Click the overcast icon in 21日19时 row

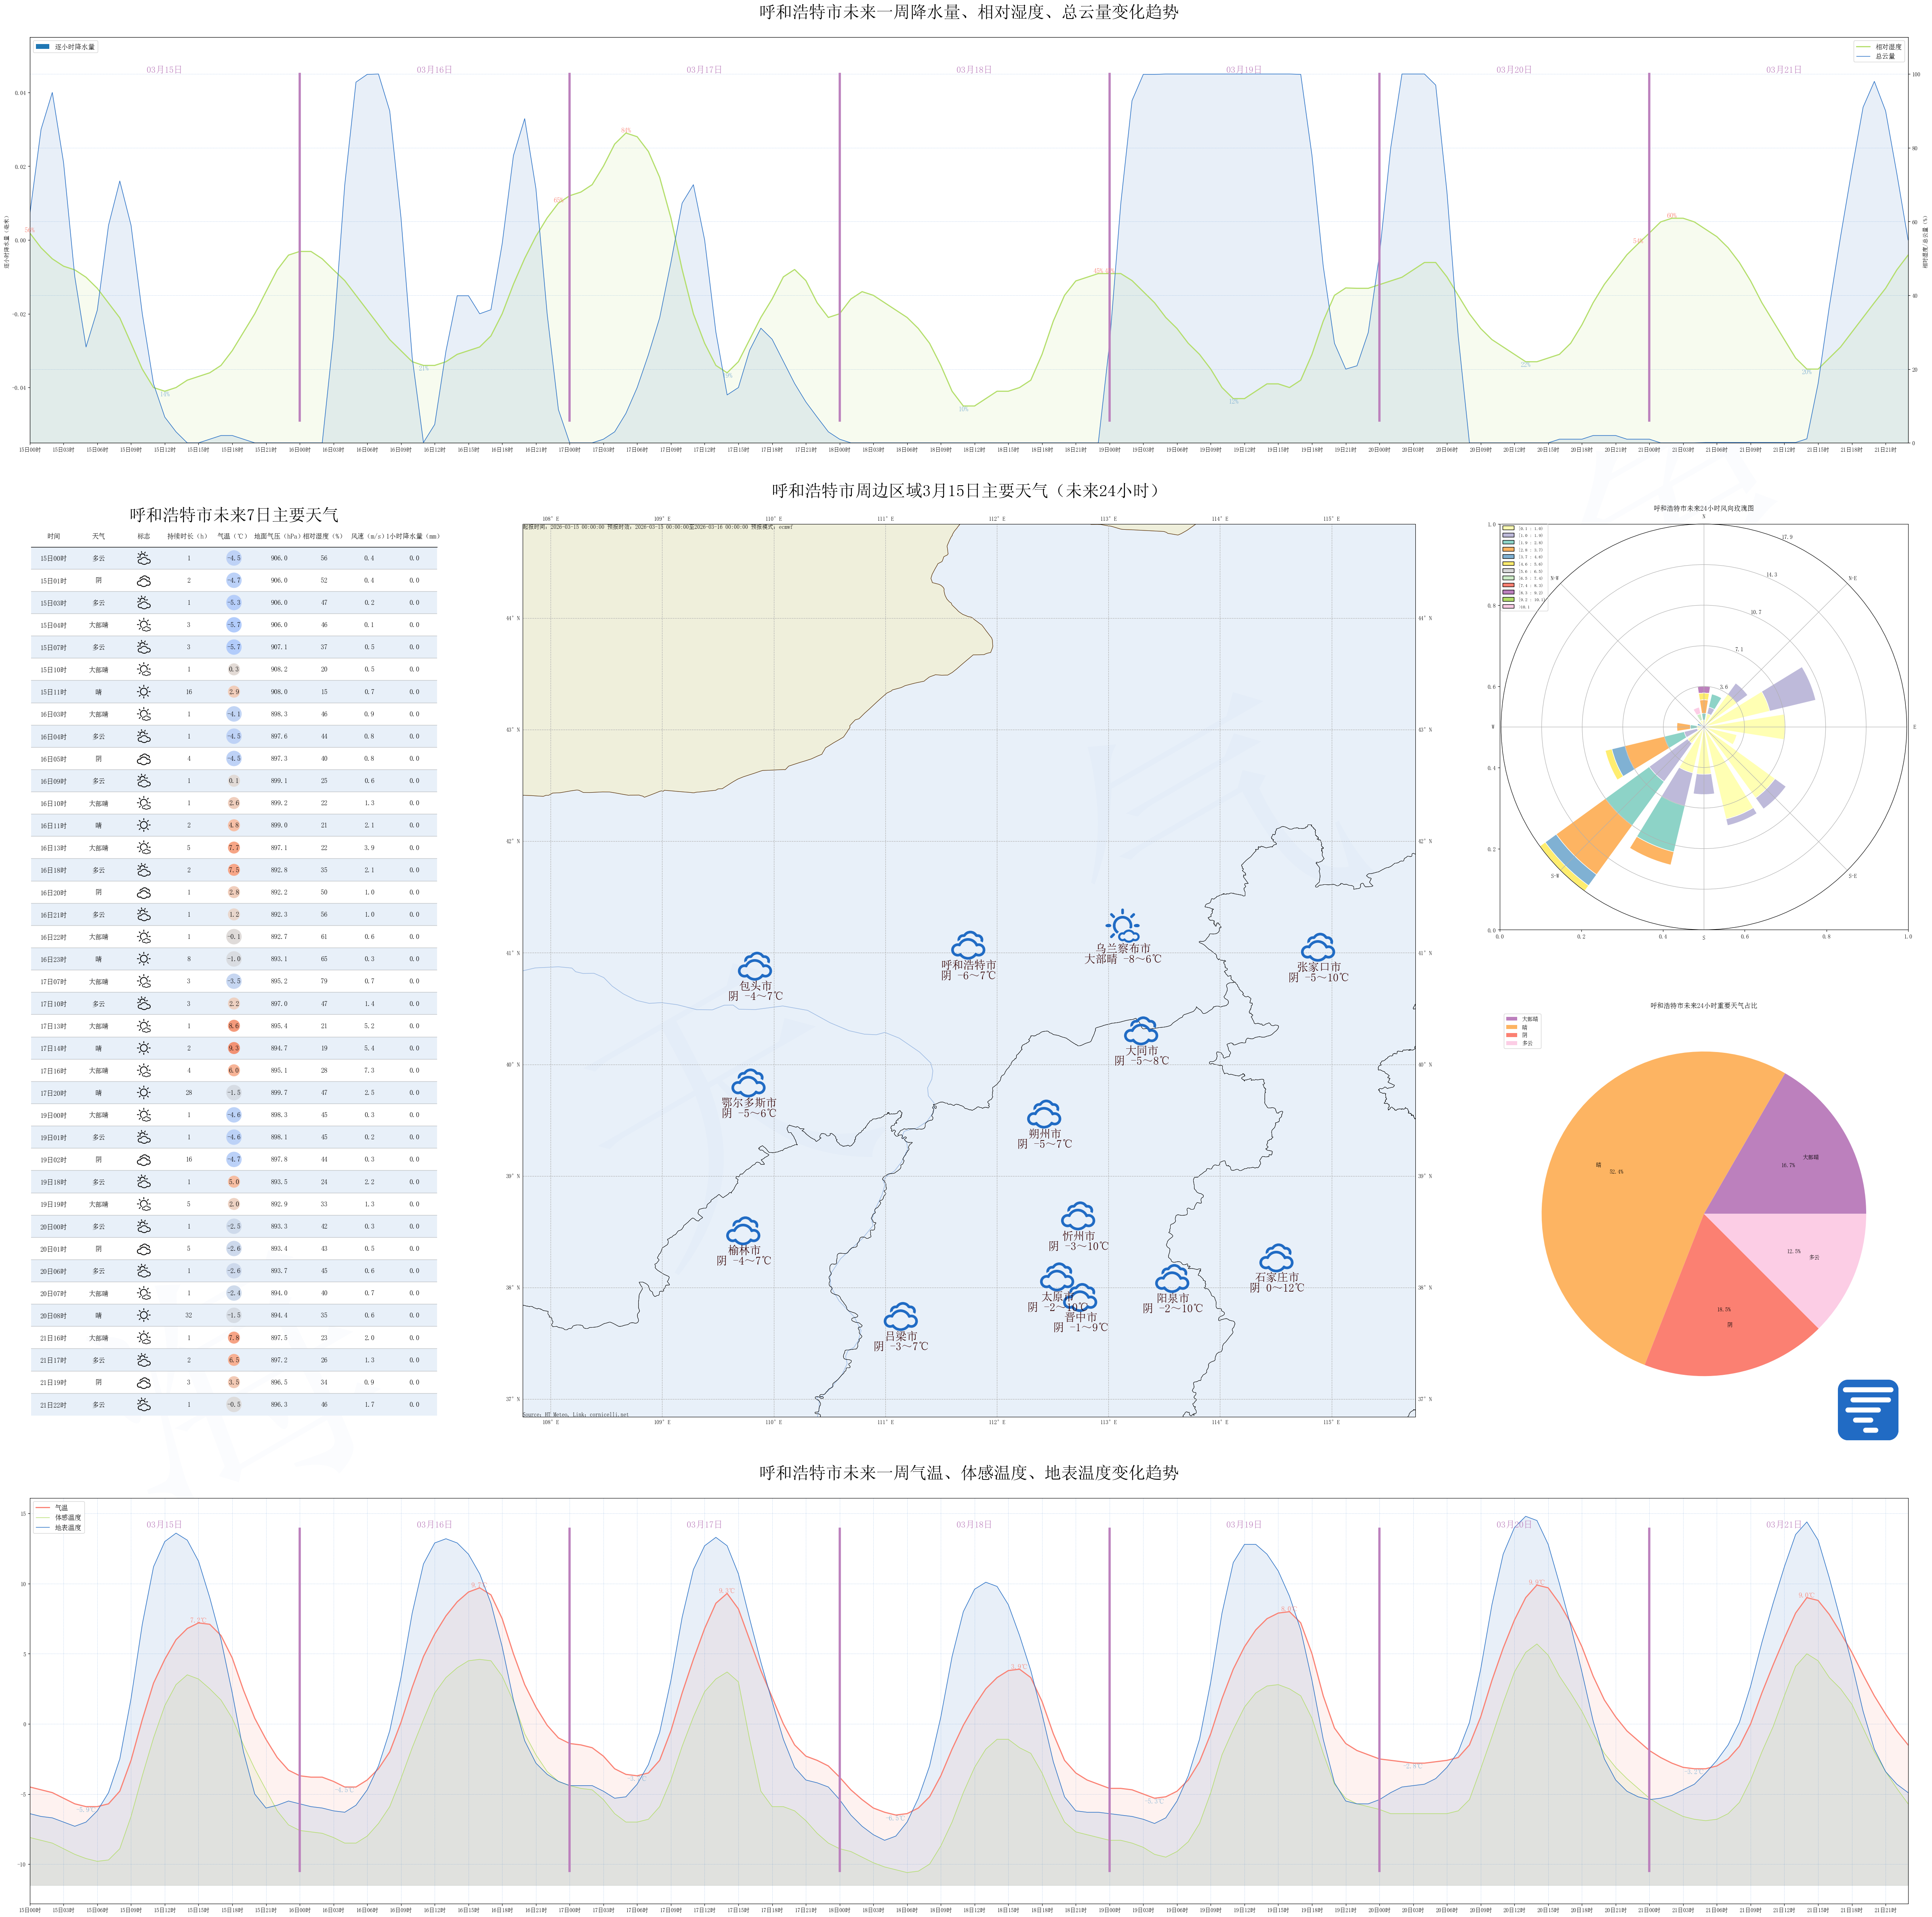[x=144, y=1383]
